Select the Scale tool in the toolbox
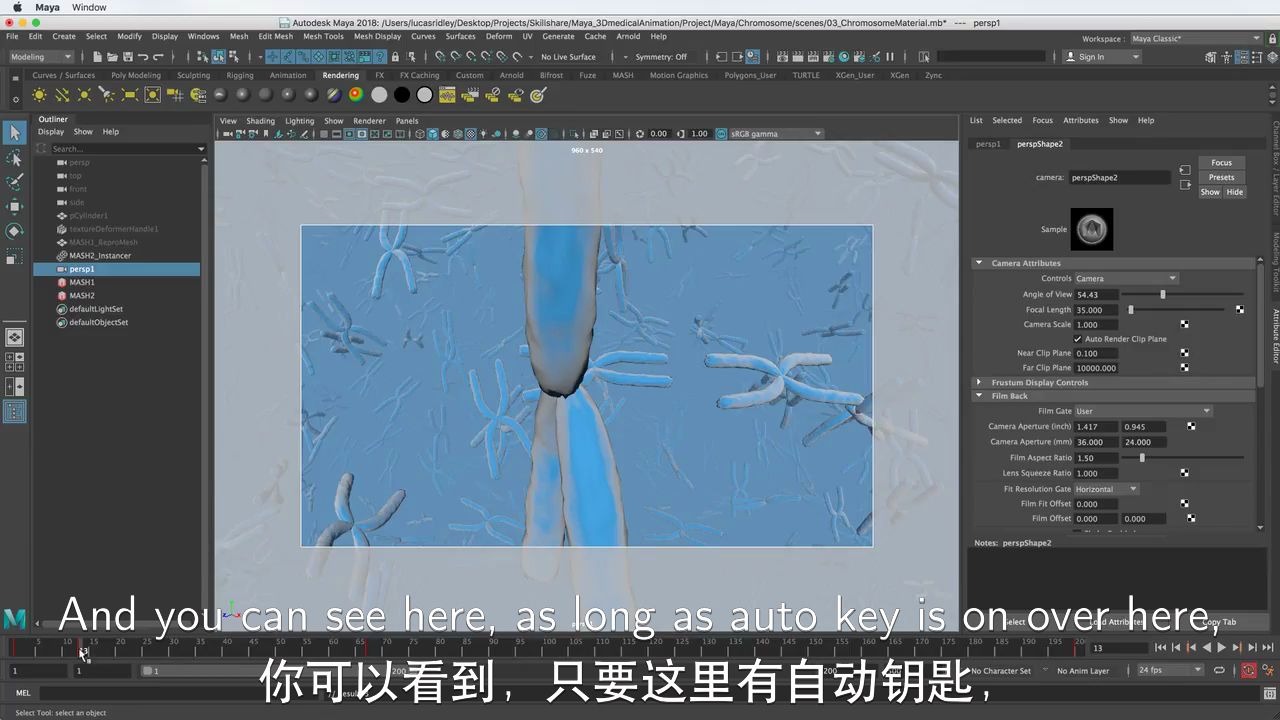 tap(14, 256)
